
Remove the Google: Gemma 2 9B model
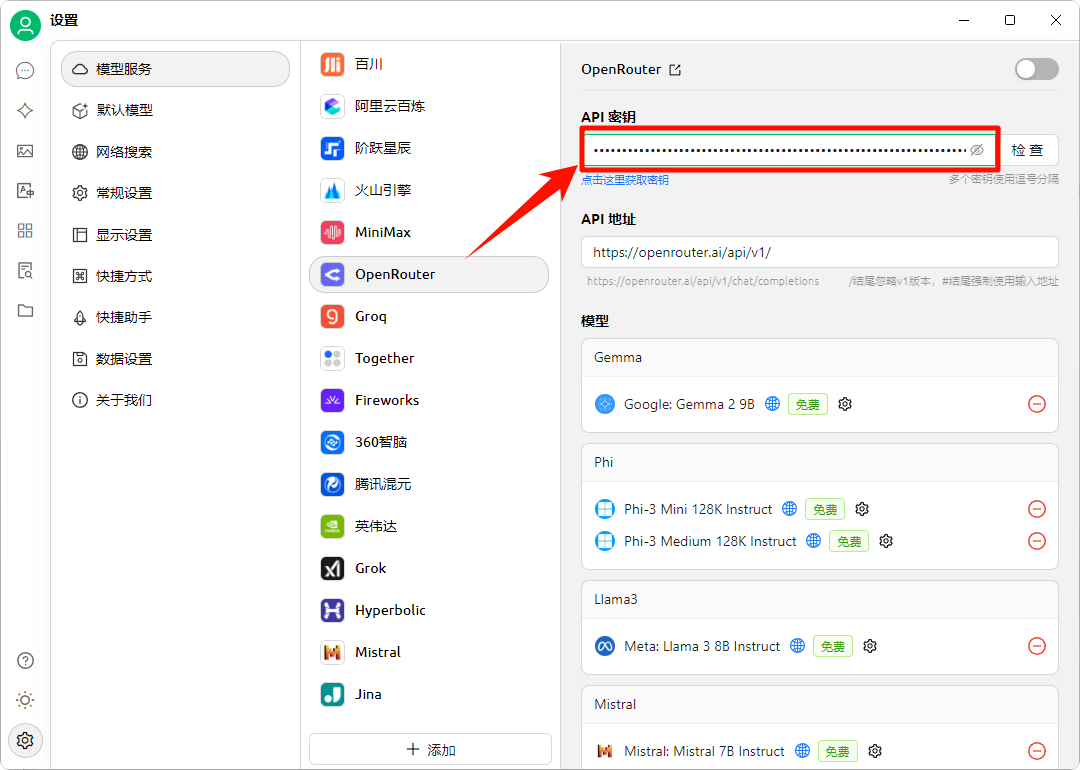click(x=1037, y=404)
